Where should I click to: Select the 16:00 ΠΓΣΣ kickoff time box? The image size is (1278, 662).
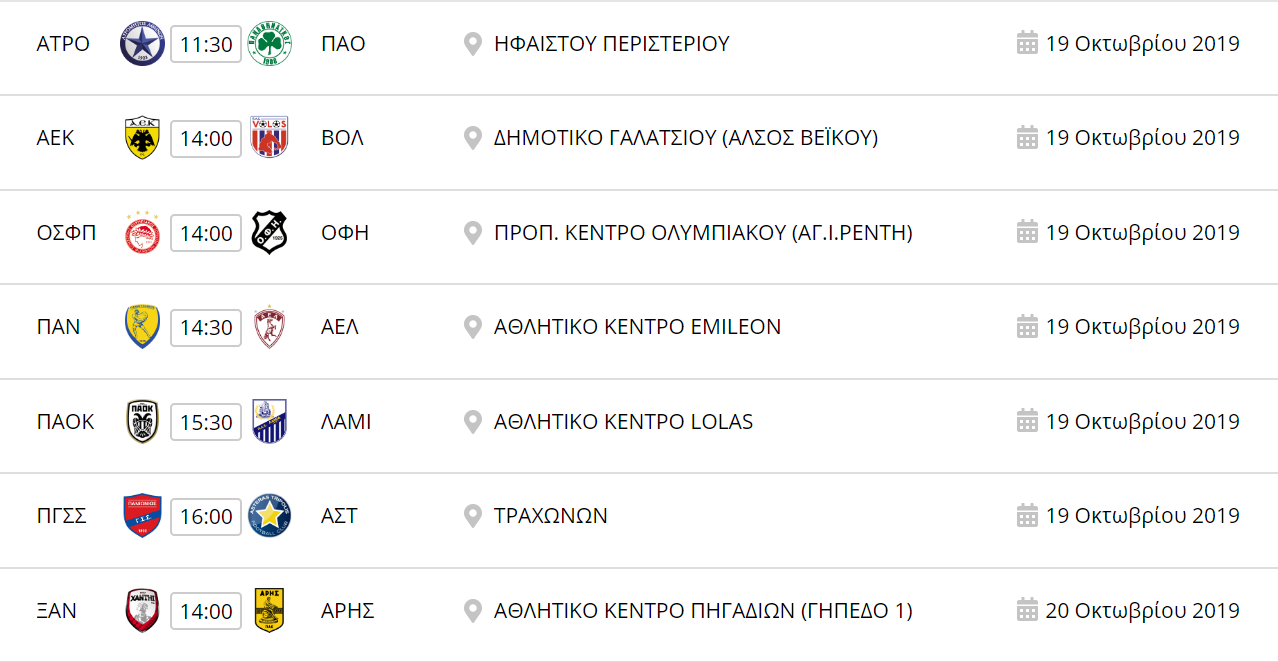click(206, 516)
